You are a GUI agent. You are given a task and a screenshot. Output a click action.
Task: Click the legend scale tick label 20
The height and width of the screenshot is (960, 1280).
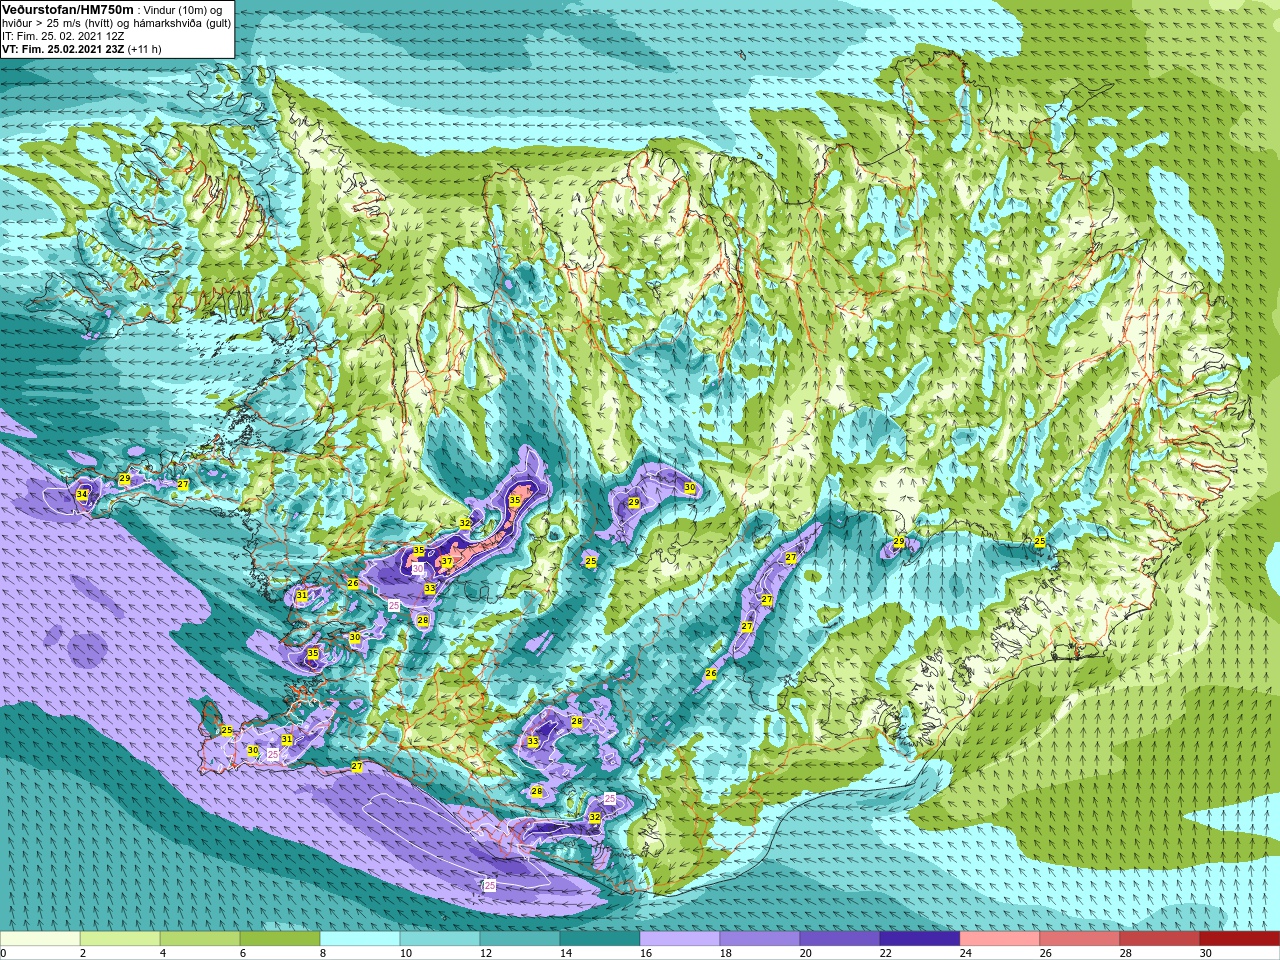[x=805, y=953]
